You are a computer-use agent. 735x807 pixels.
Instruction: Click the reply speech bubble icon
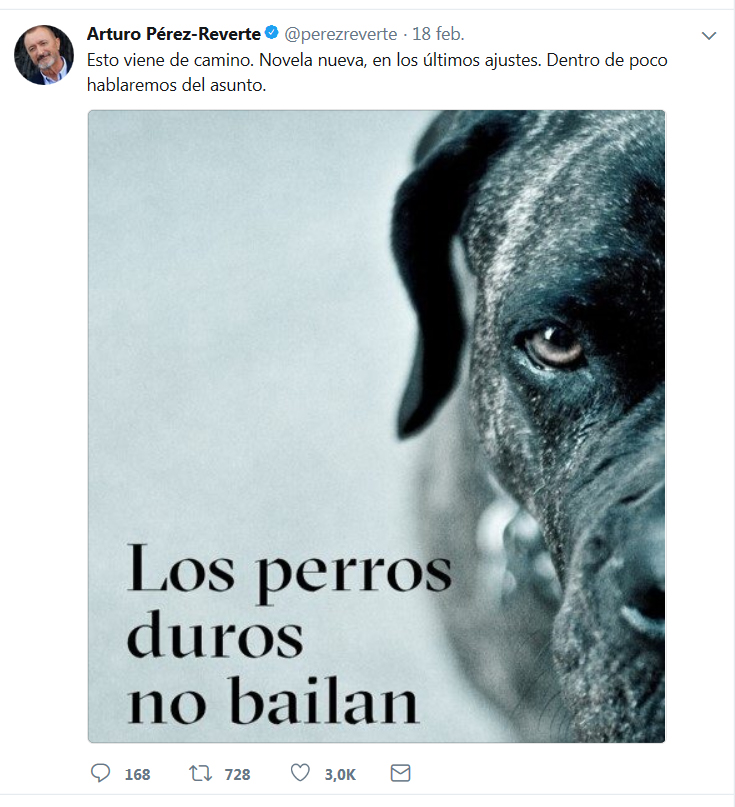[x=100, y=774]
